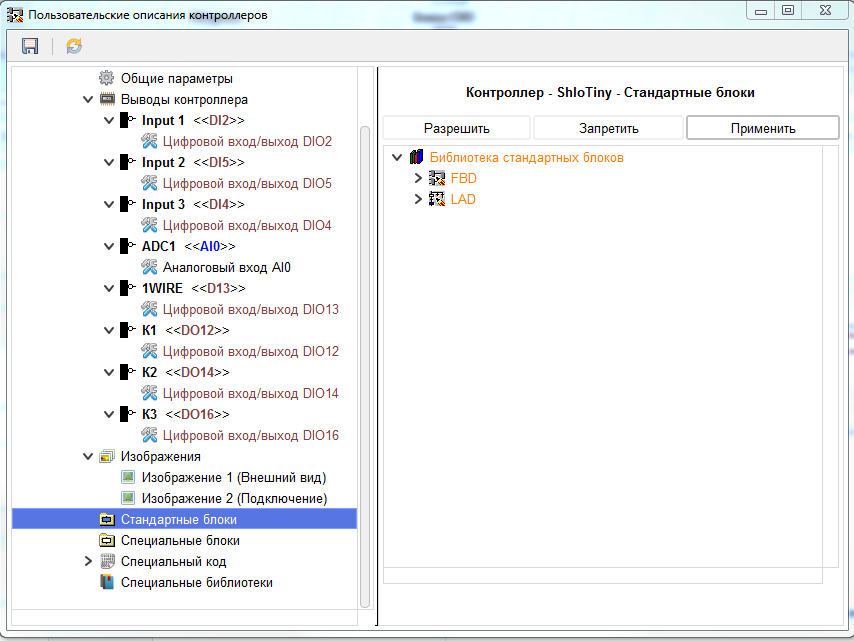Screen dimensions: 854x641
Task: Collapse the Изображения node
Action: pos(88,456)
